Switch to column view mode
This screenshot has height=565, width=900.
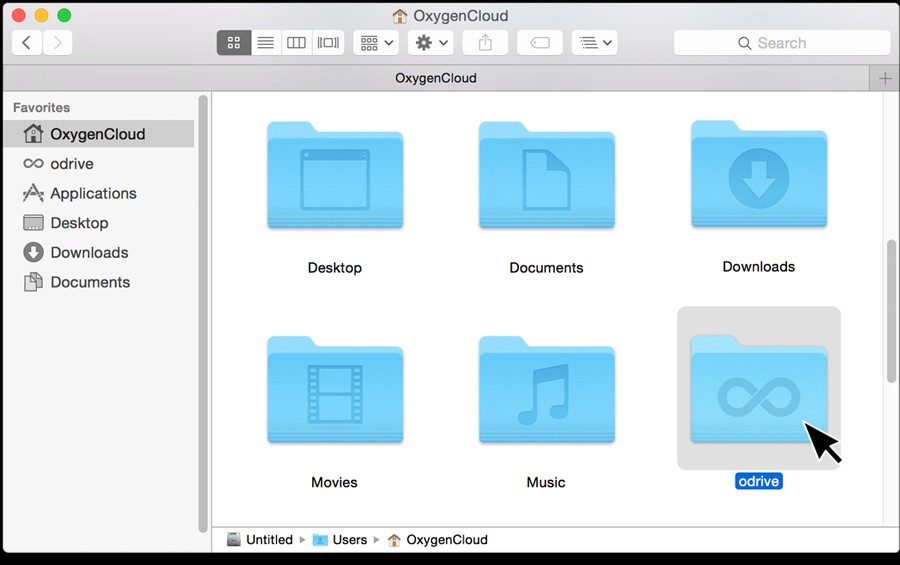(x=296, y=43)
